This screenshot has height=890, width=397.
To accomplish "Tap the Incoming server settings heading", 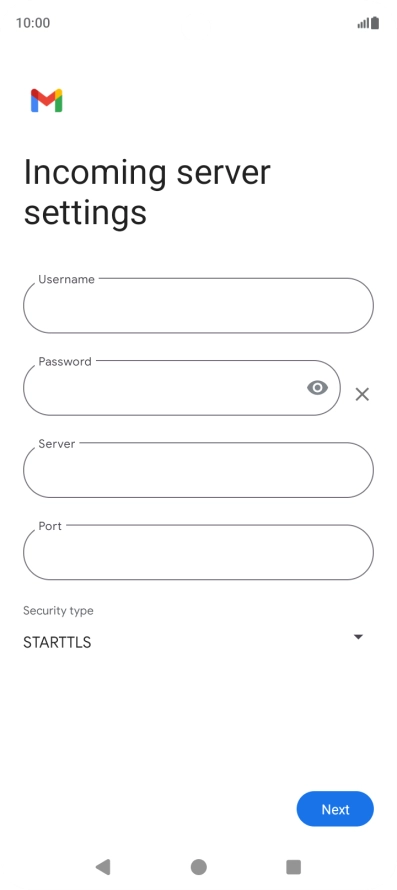I will pos(147,192).
